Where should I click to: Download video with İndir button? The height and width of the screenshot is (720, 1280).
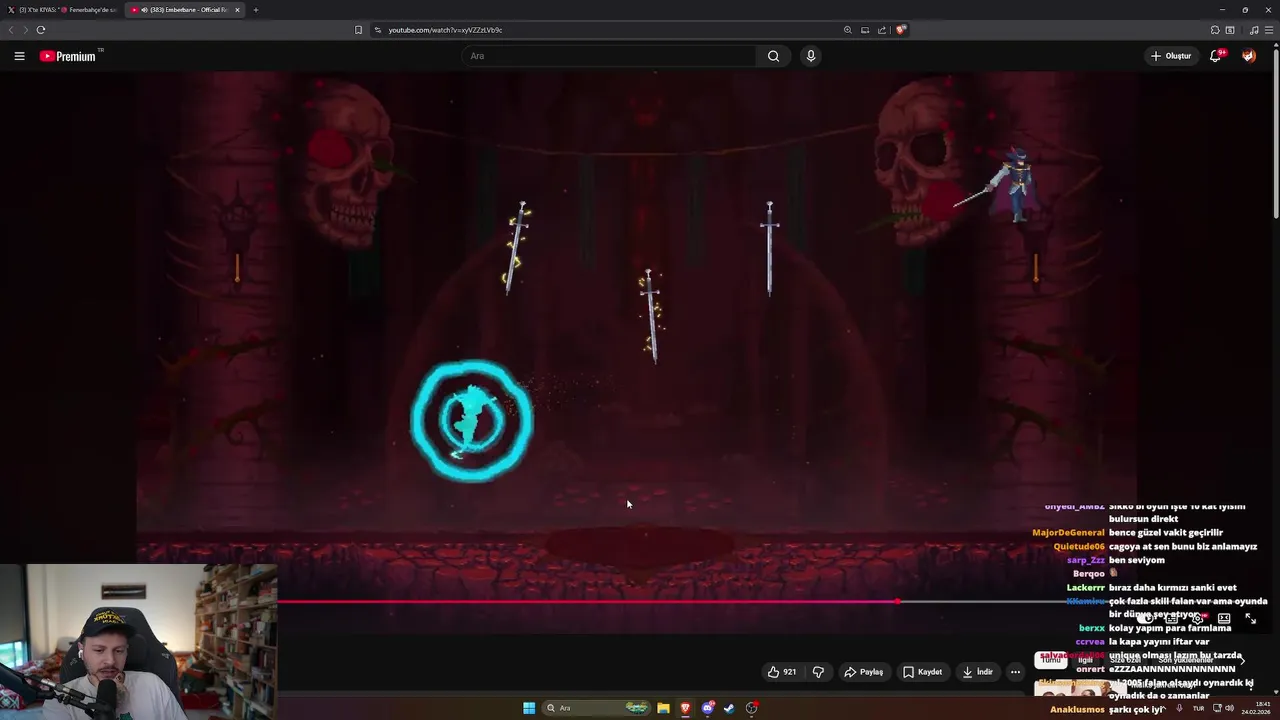point(977,672)
